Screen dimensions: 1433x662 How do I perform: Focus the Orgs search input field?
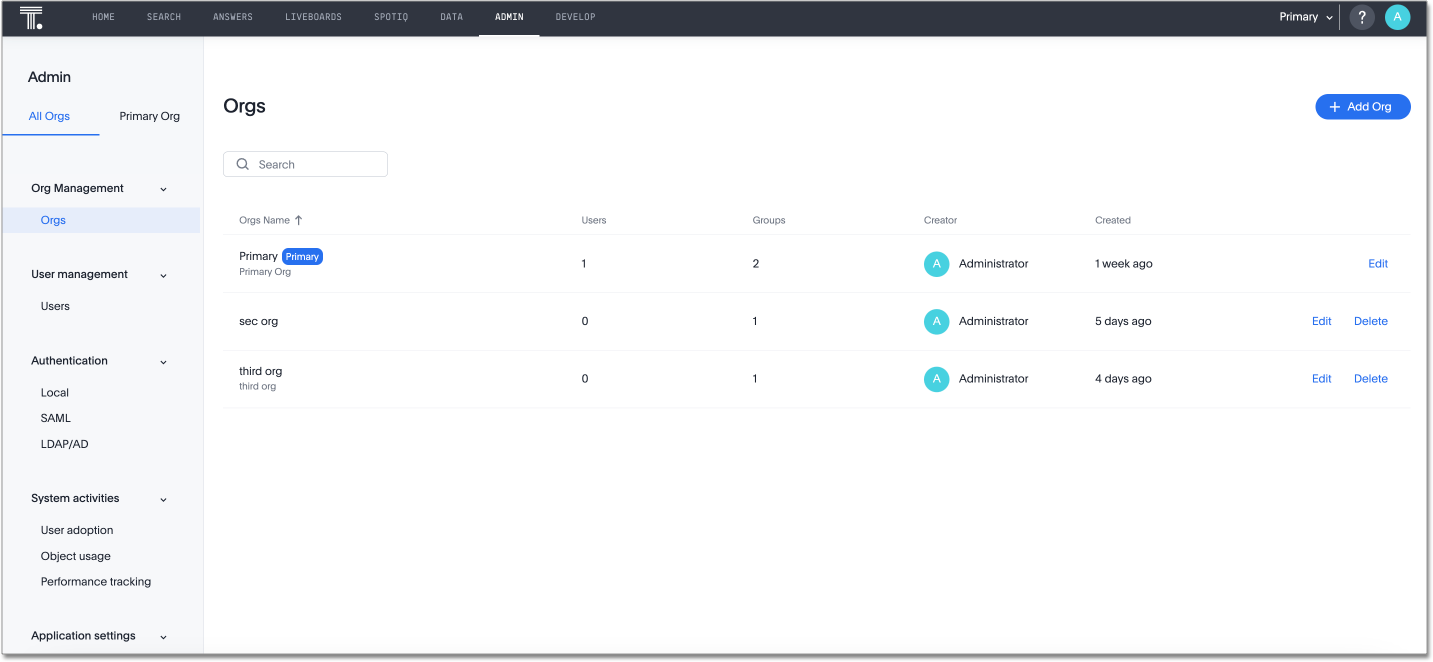pyautogui.click(x=315, y=164)
